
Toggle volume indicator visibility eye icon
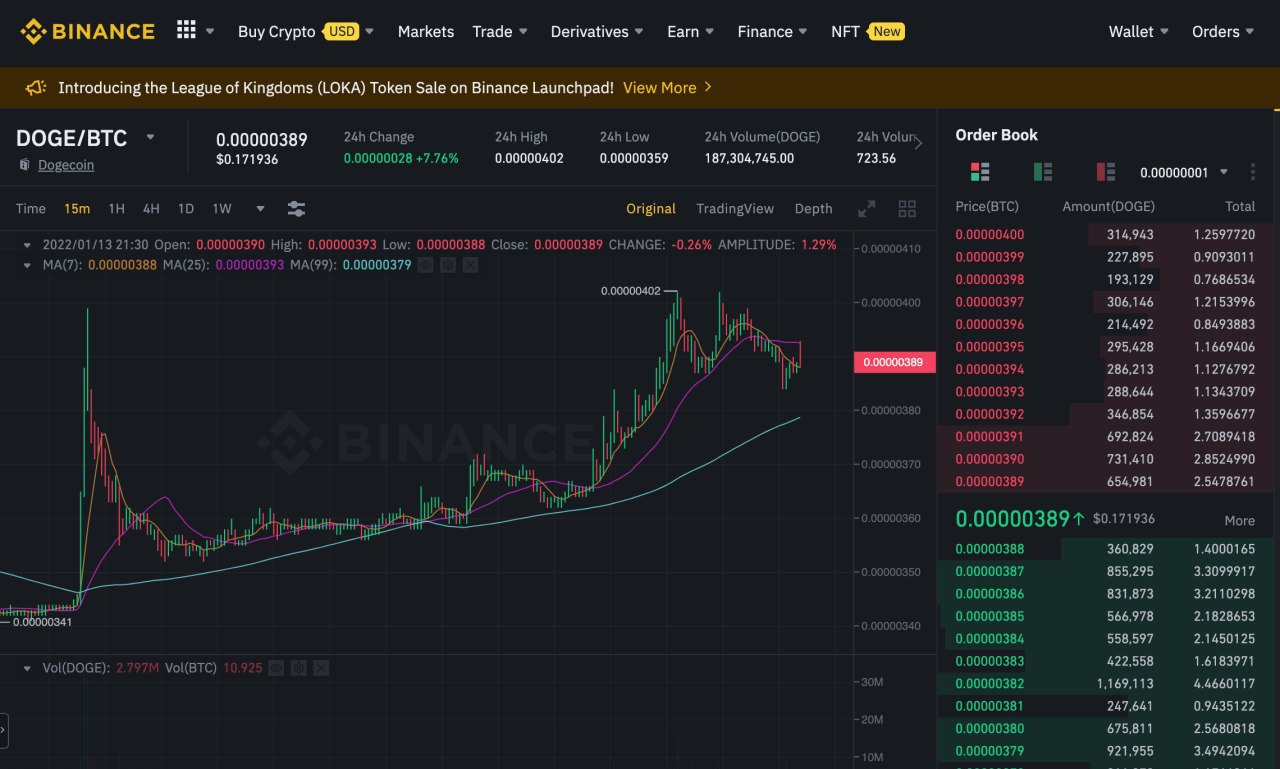point(276,667)
